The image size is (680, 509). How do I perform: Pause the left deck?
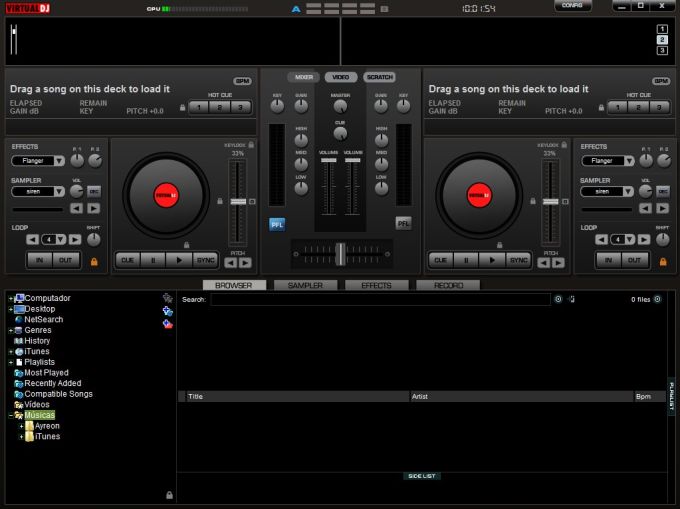click(x=153, y=260)
